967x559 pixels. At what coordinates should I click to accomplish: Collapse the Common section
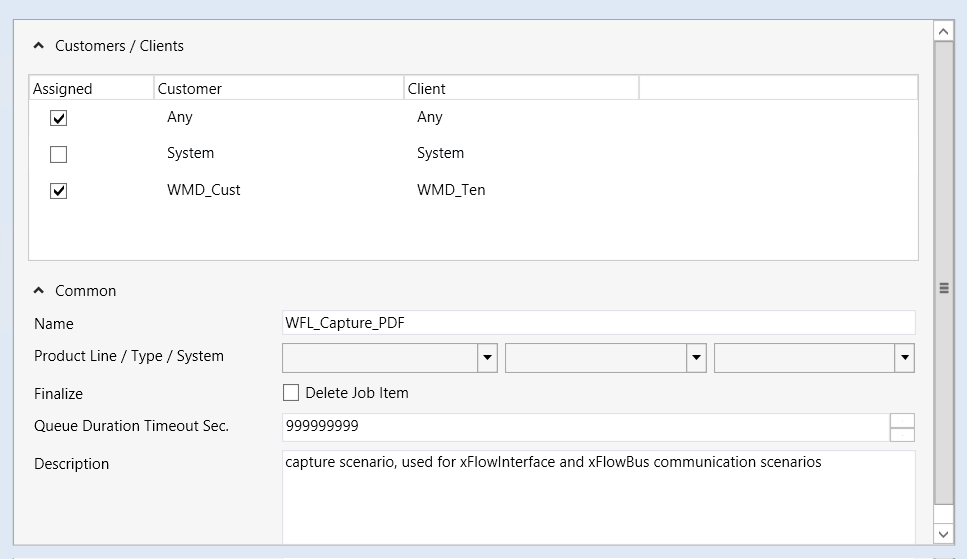38,291
